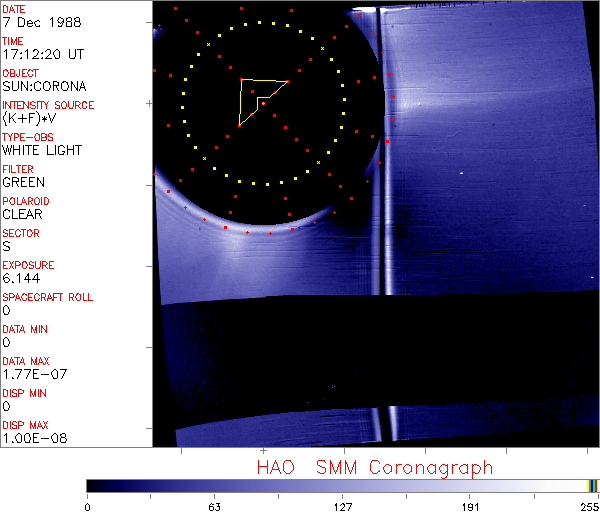
Task: Click the '1.00E-08' display max value
Action: point(31,439)
